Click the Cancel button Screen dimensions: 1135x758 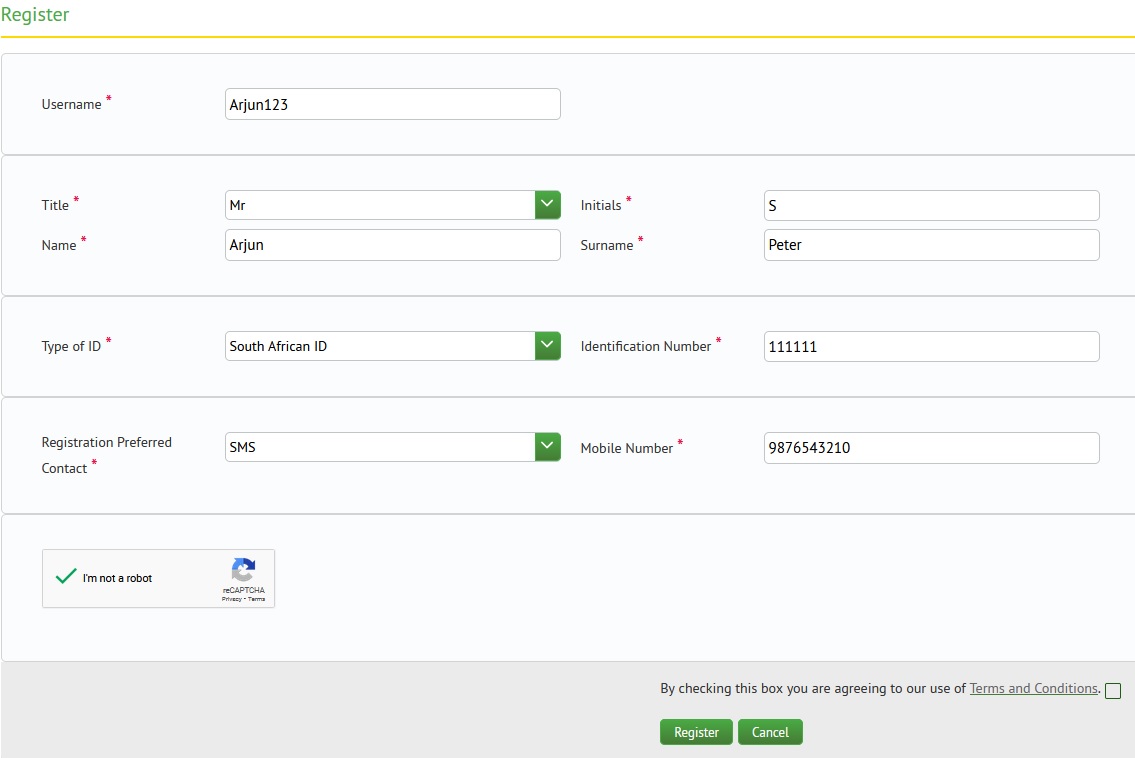pyautogui.click(x=770, y=732)
